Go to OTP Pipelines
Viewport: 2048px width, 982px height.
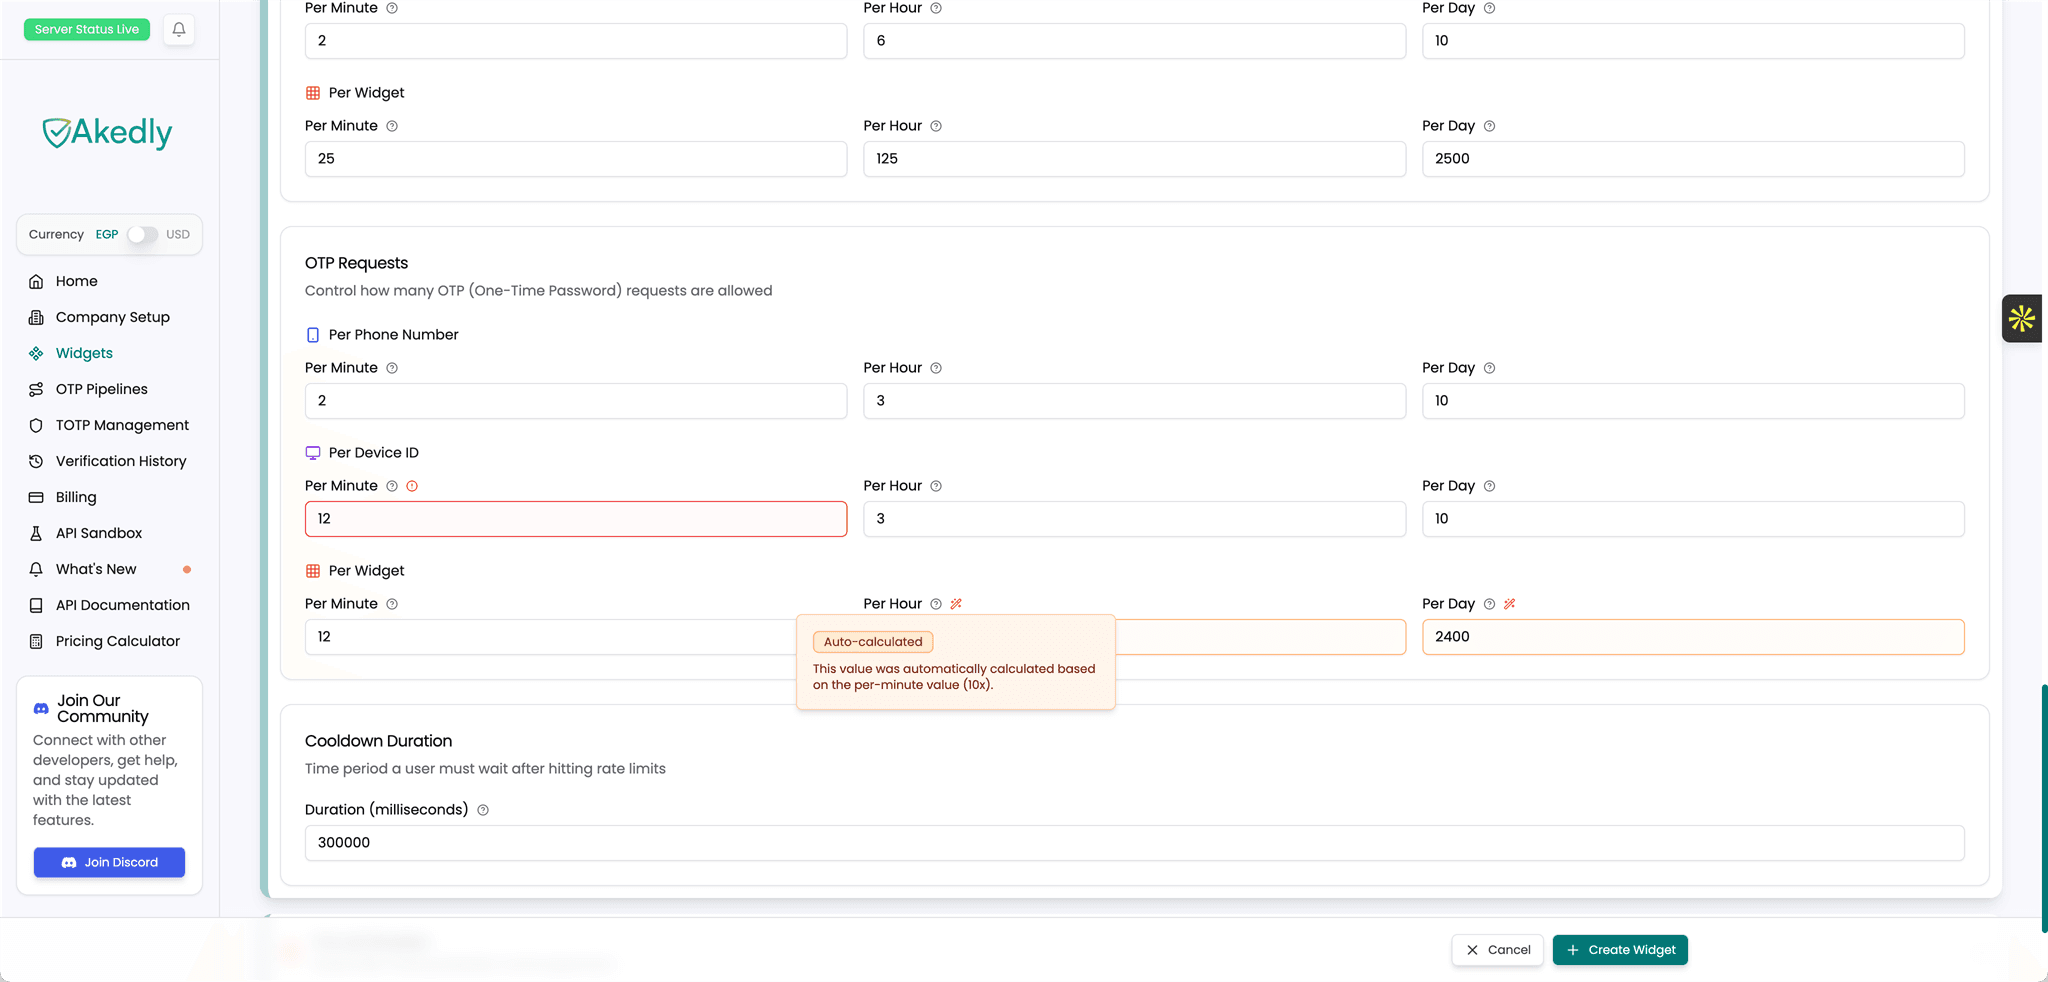(101, 389)
